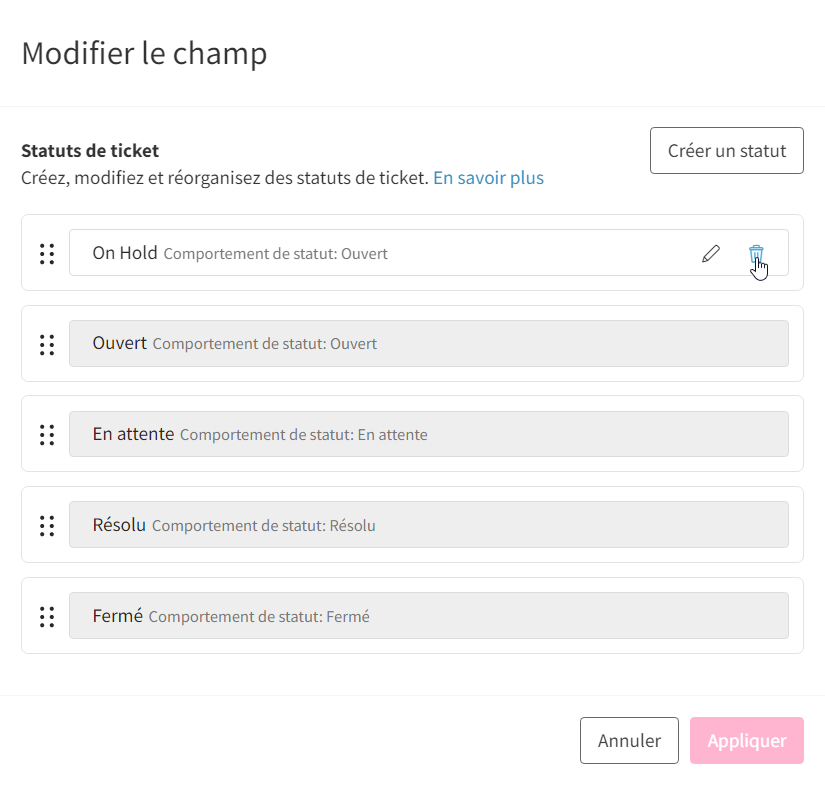Viewport: 825px width, 785px height.
Task: Edit the On Hold status with pencil icon
Action: (x=711, y=254)
